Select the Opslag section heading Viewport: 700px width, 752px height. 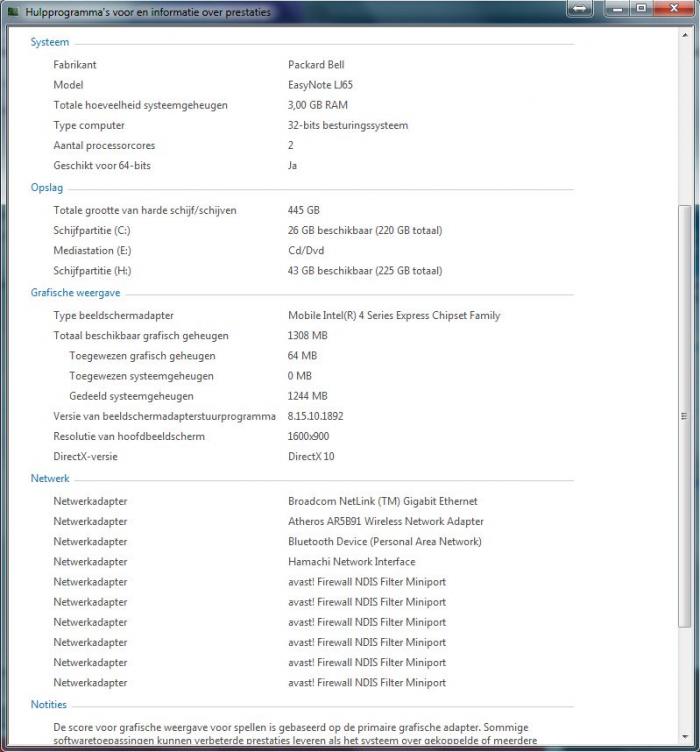tap(47, 188)
